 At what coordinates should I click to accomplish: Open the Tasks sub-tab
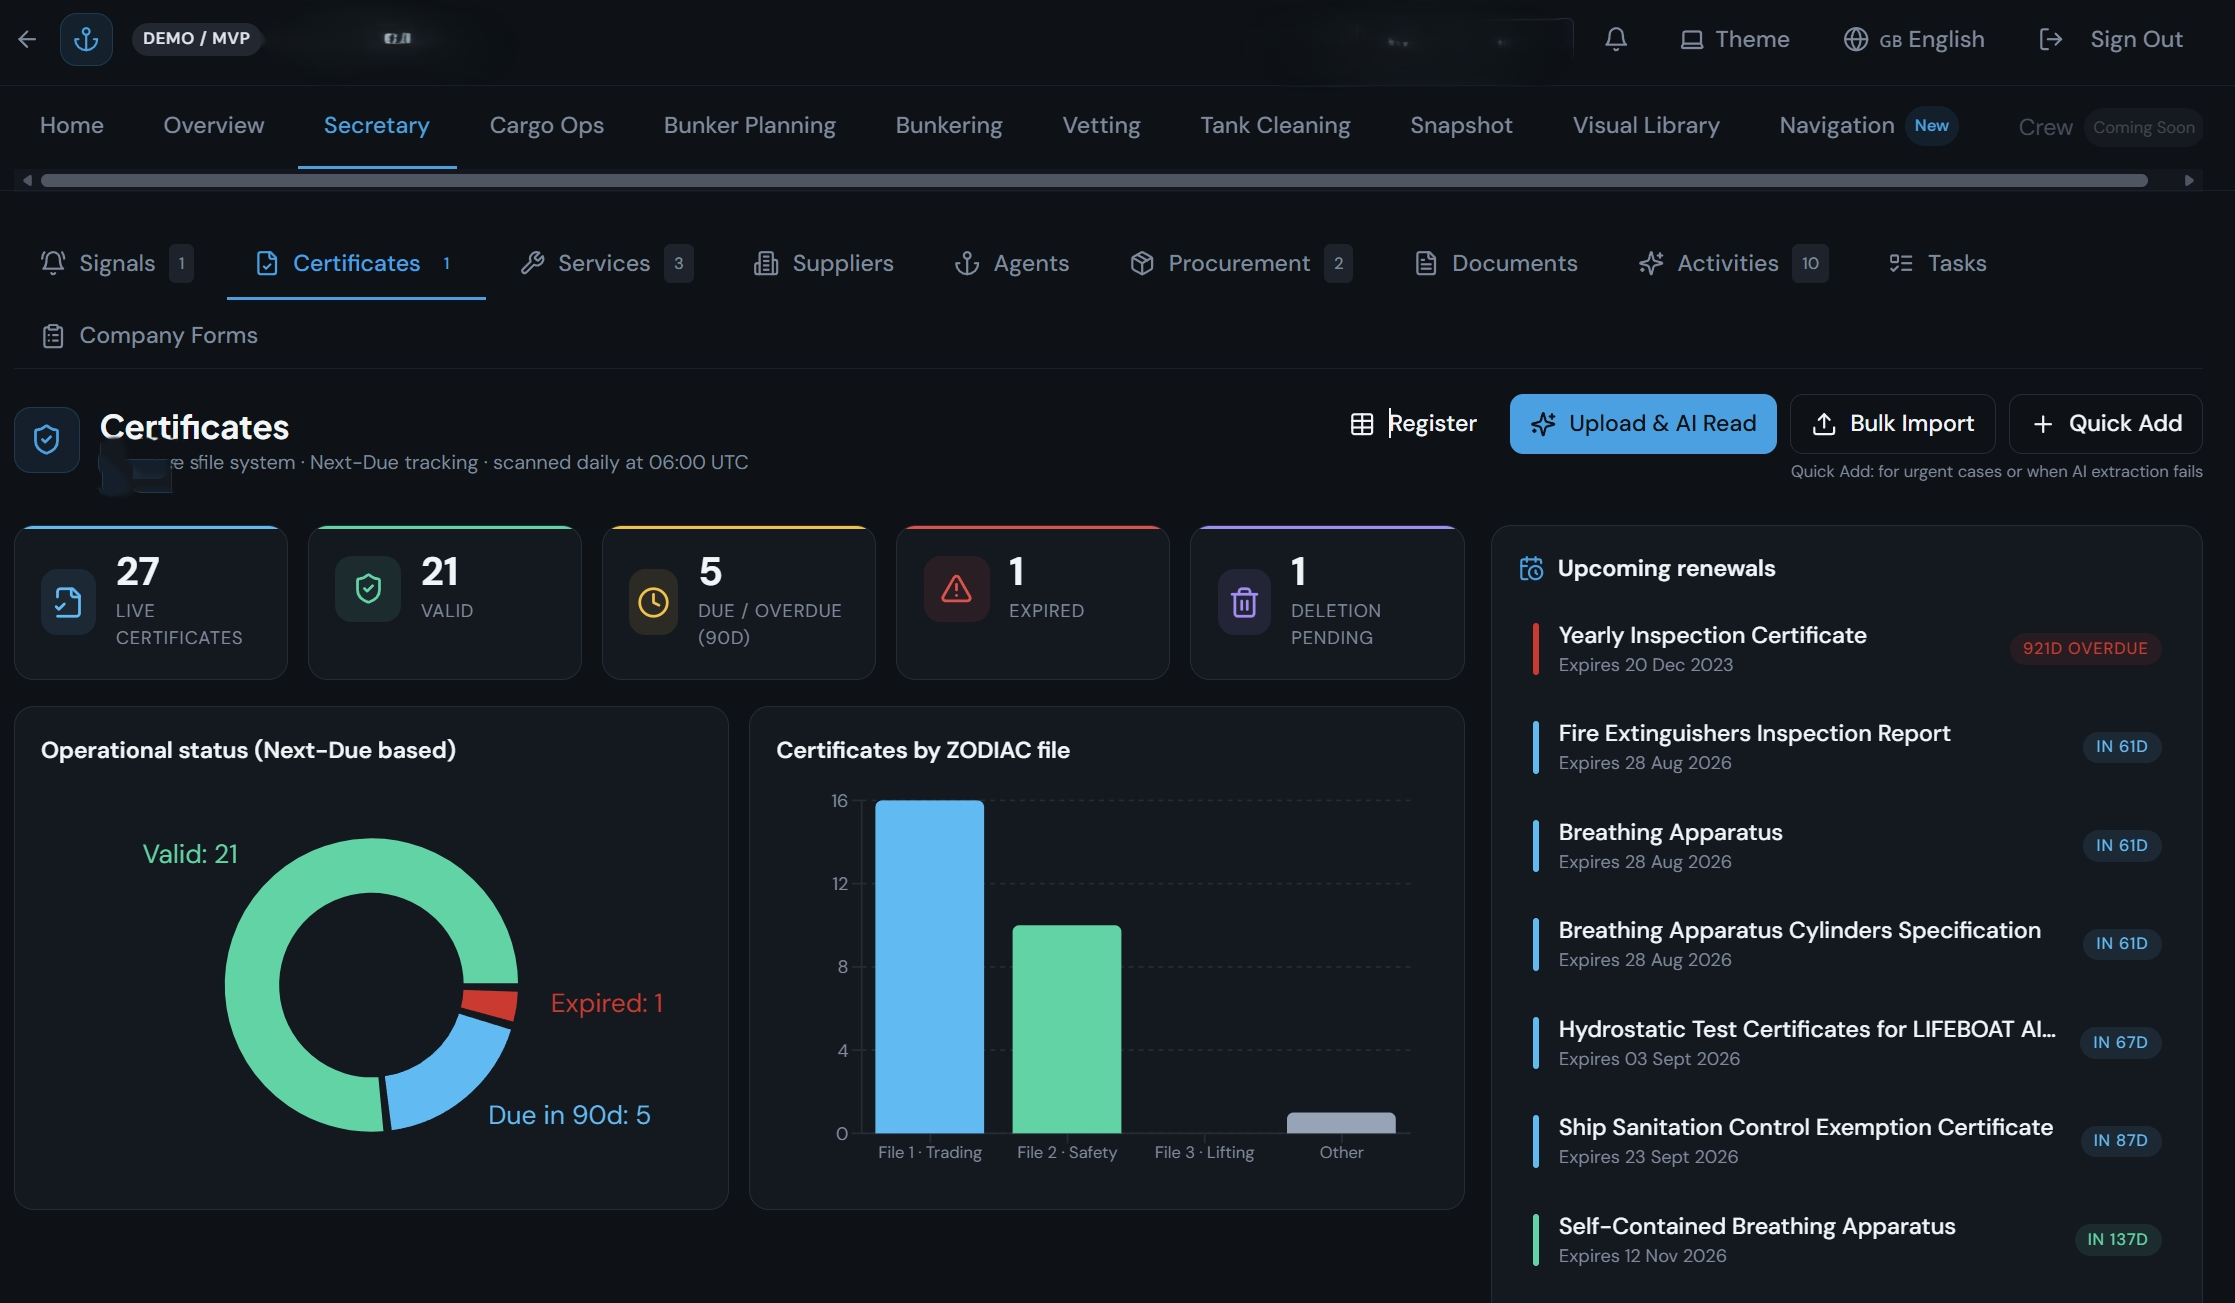pyautogui.click(x=1937, y=263)
